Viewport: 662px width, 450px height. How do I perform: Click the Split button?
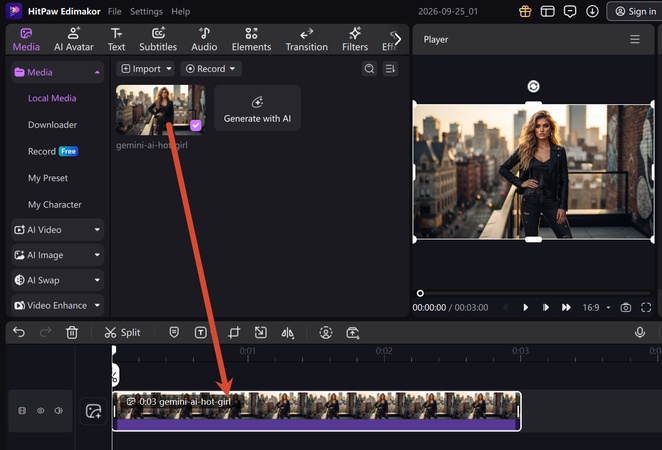(122, 333)
